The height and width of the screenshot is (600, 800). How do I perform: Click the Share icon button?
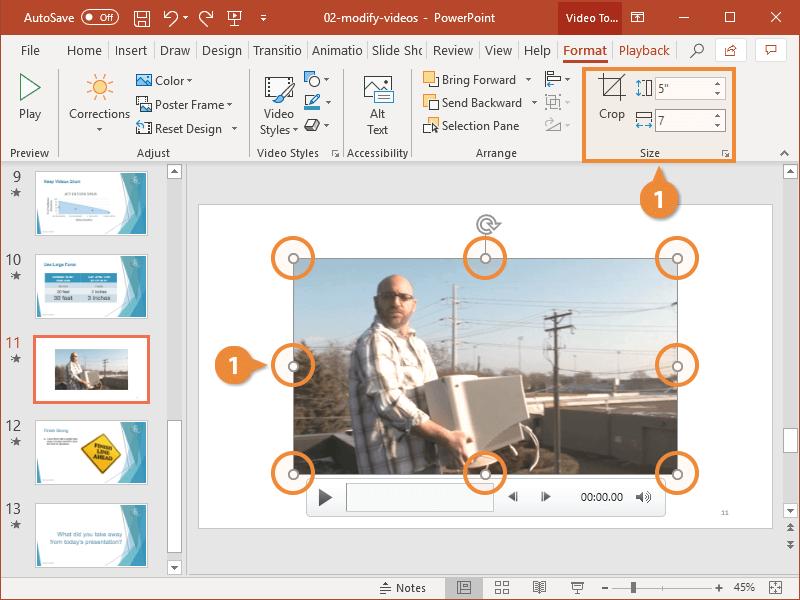coord(730,50)
